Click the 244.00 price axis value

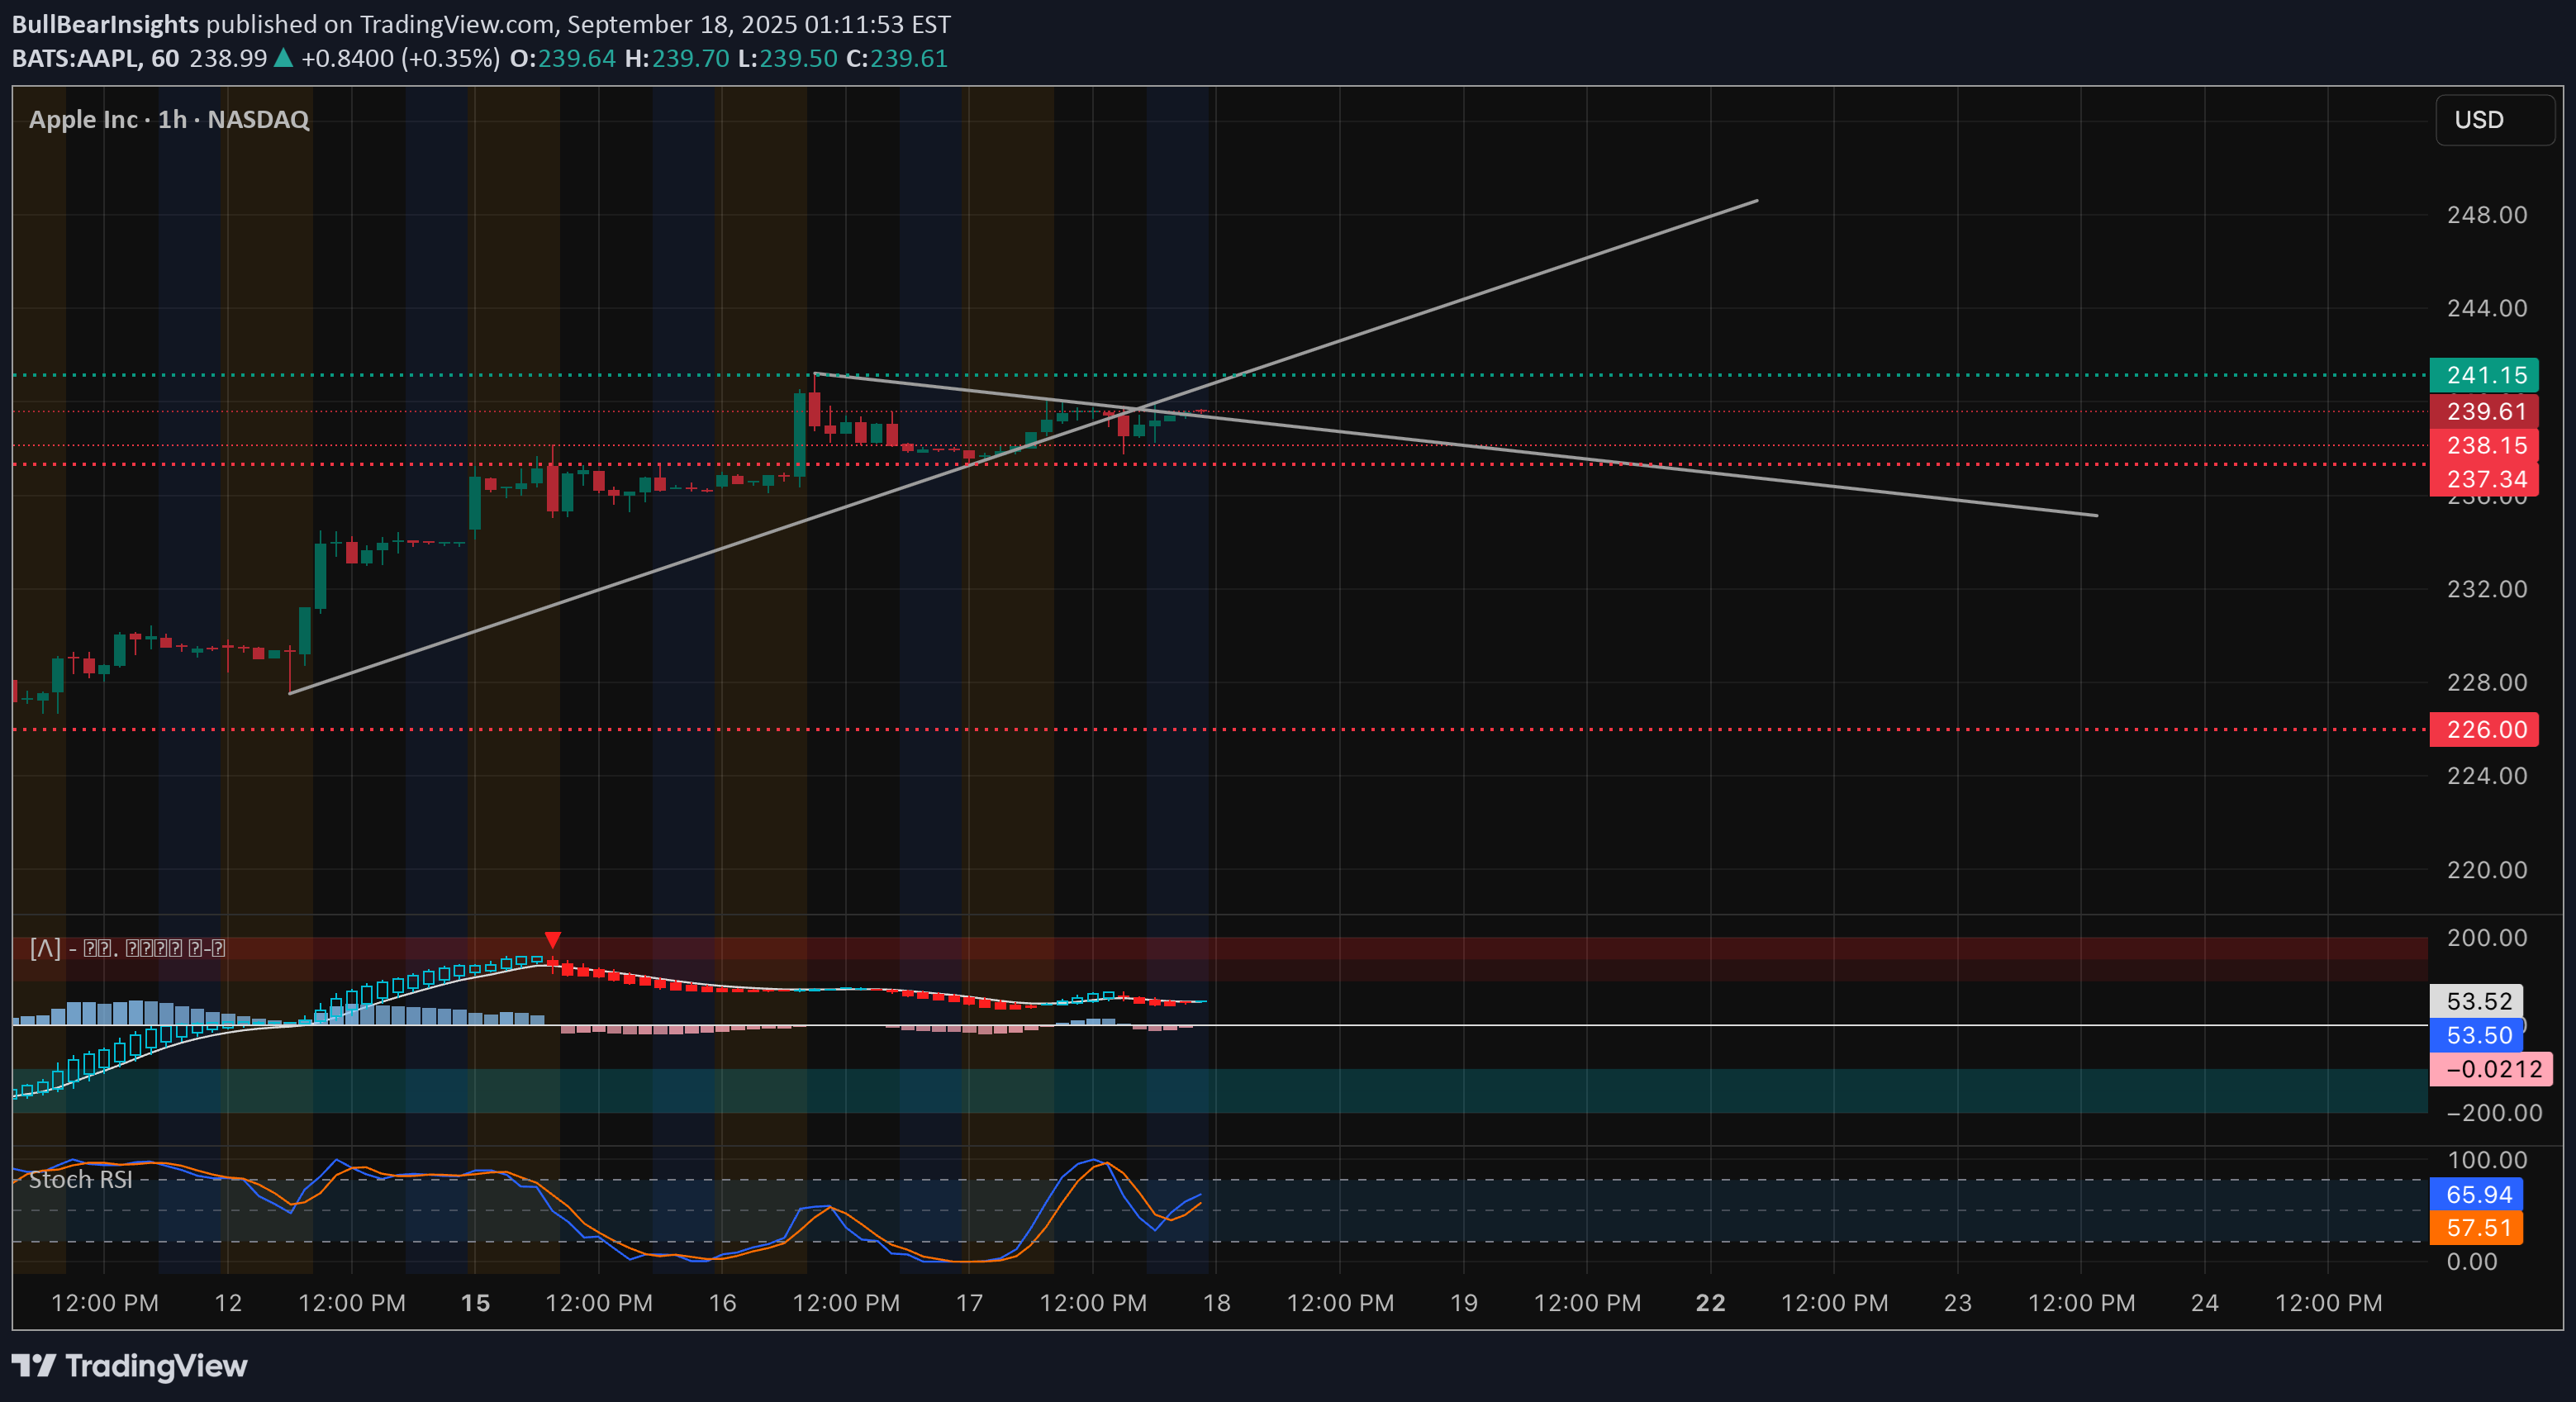(x=2486, y=308)
